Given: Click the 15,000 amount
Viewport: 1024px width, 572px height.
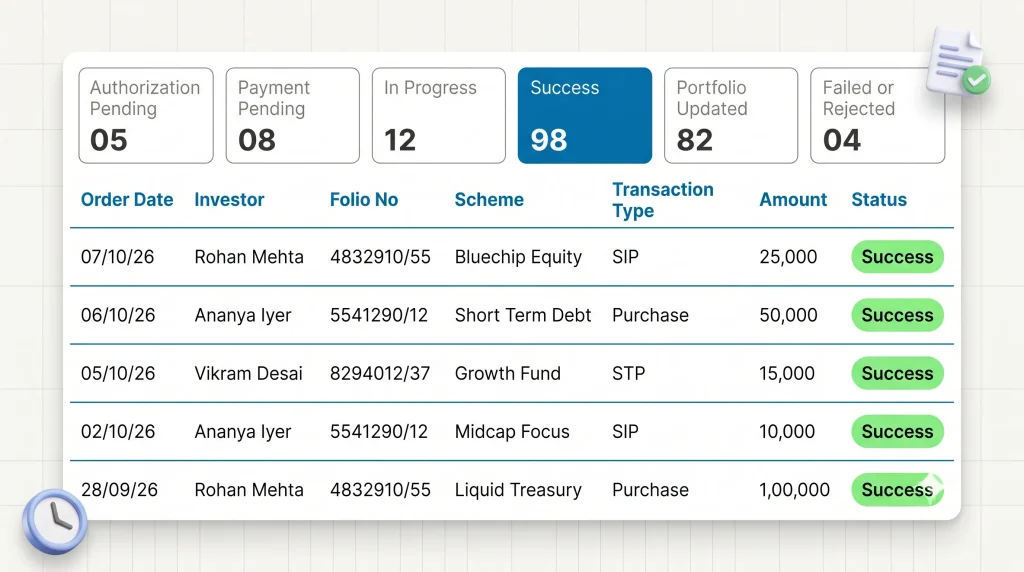Looking at the screenshot, I should coord(787,373).
